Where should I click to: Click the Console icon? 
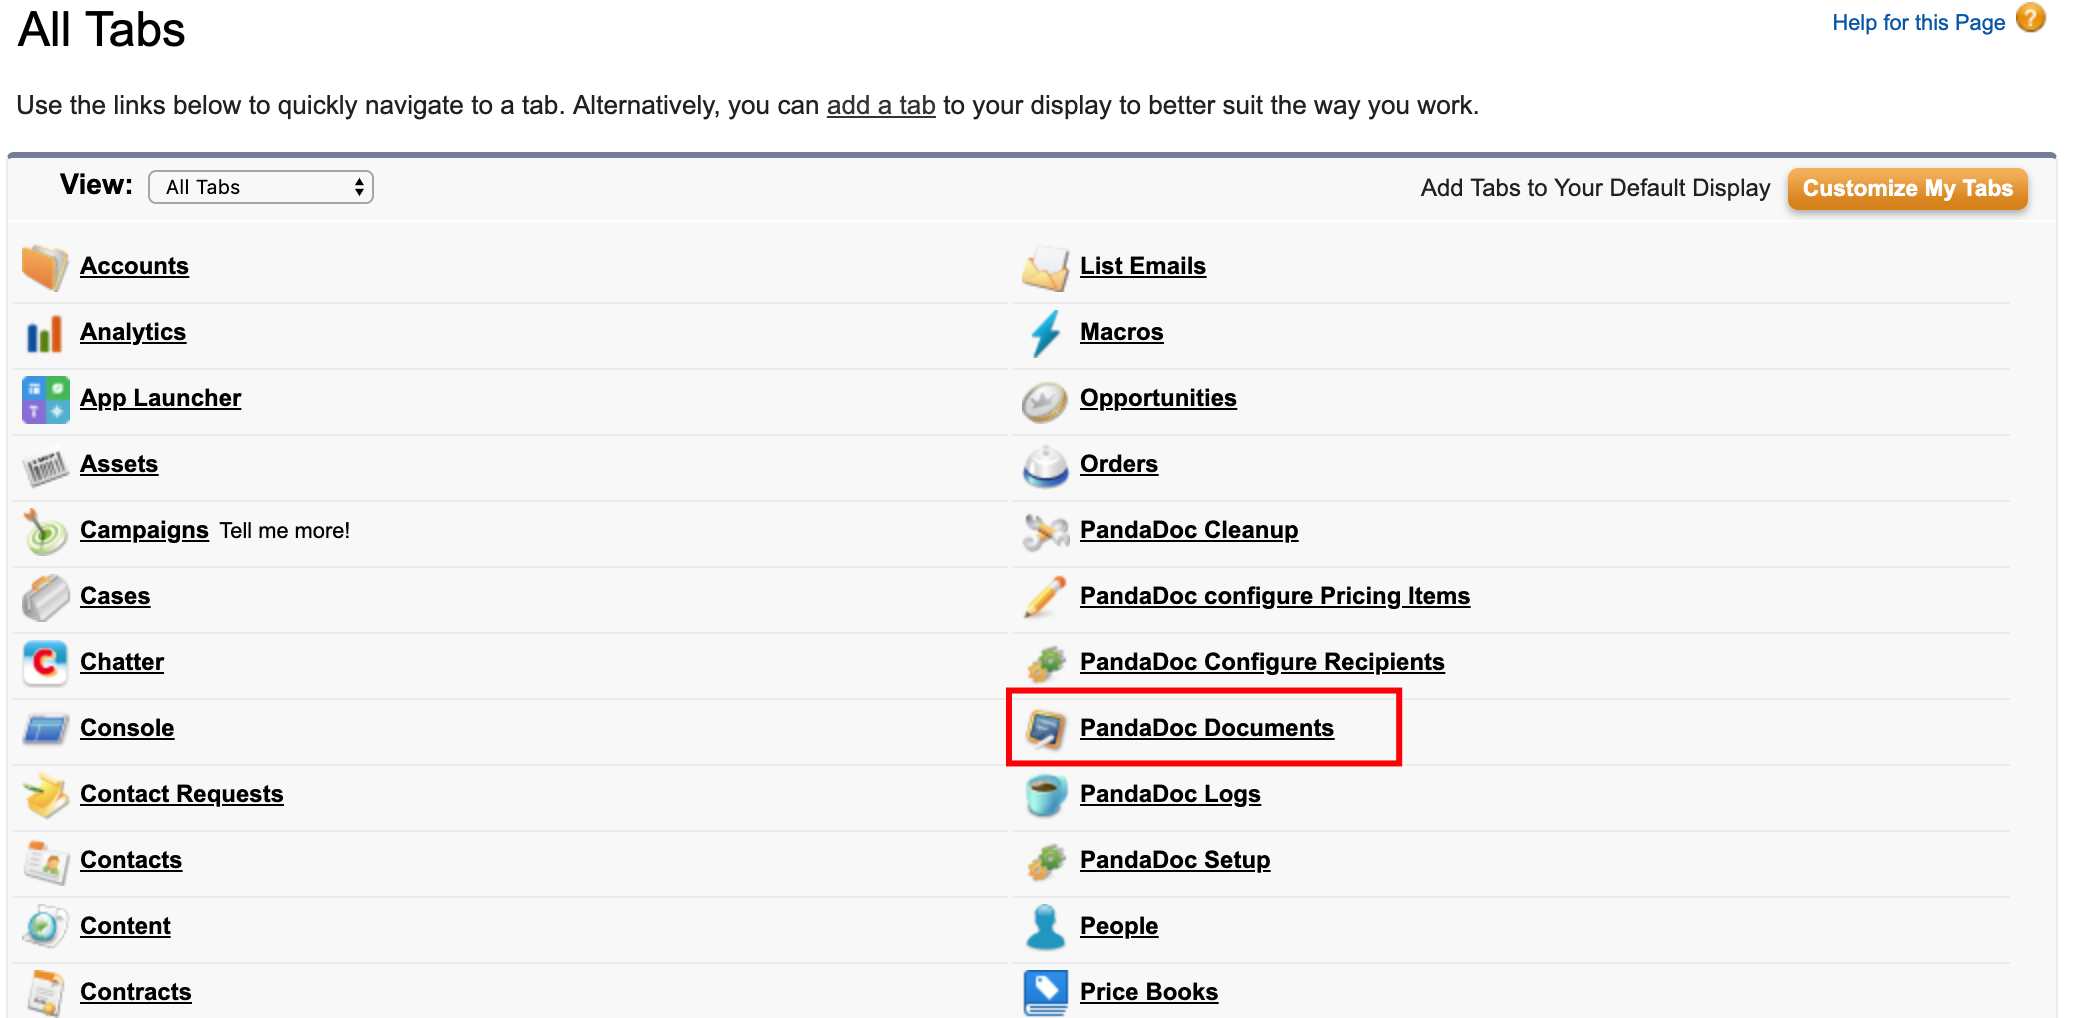(x=45, y=729)
